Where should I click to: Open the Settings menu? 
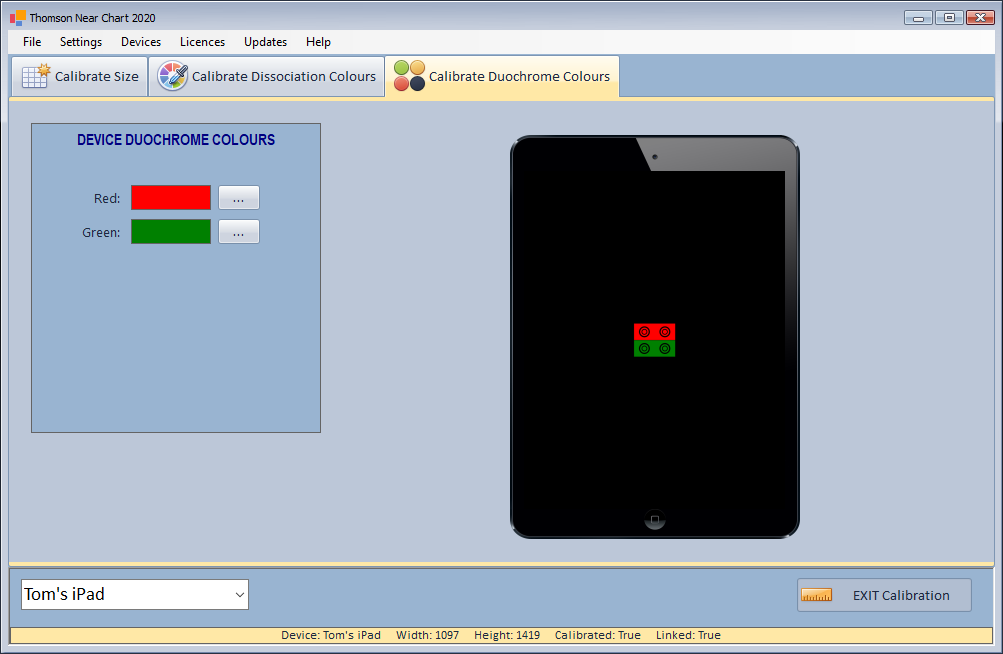pyautogui.click(x=81, y=42)
